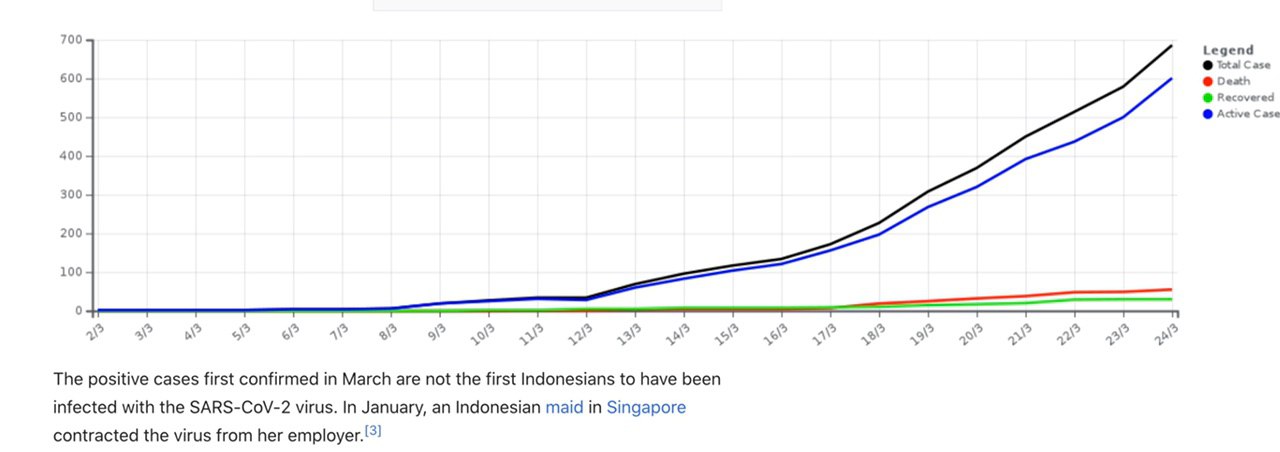Select the "Death" legend label
Viewport: 1280px width, 452px height.
1233,81
